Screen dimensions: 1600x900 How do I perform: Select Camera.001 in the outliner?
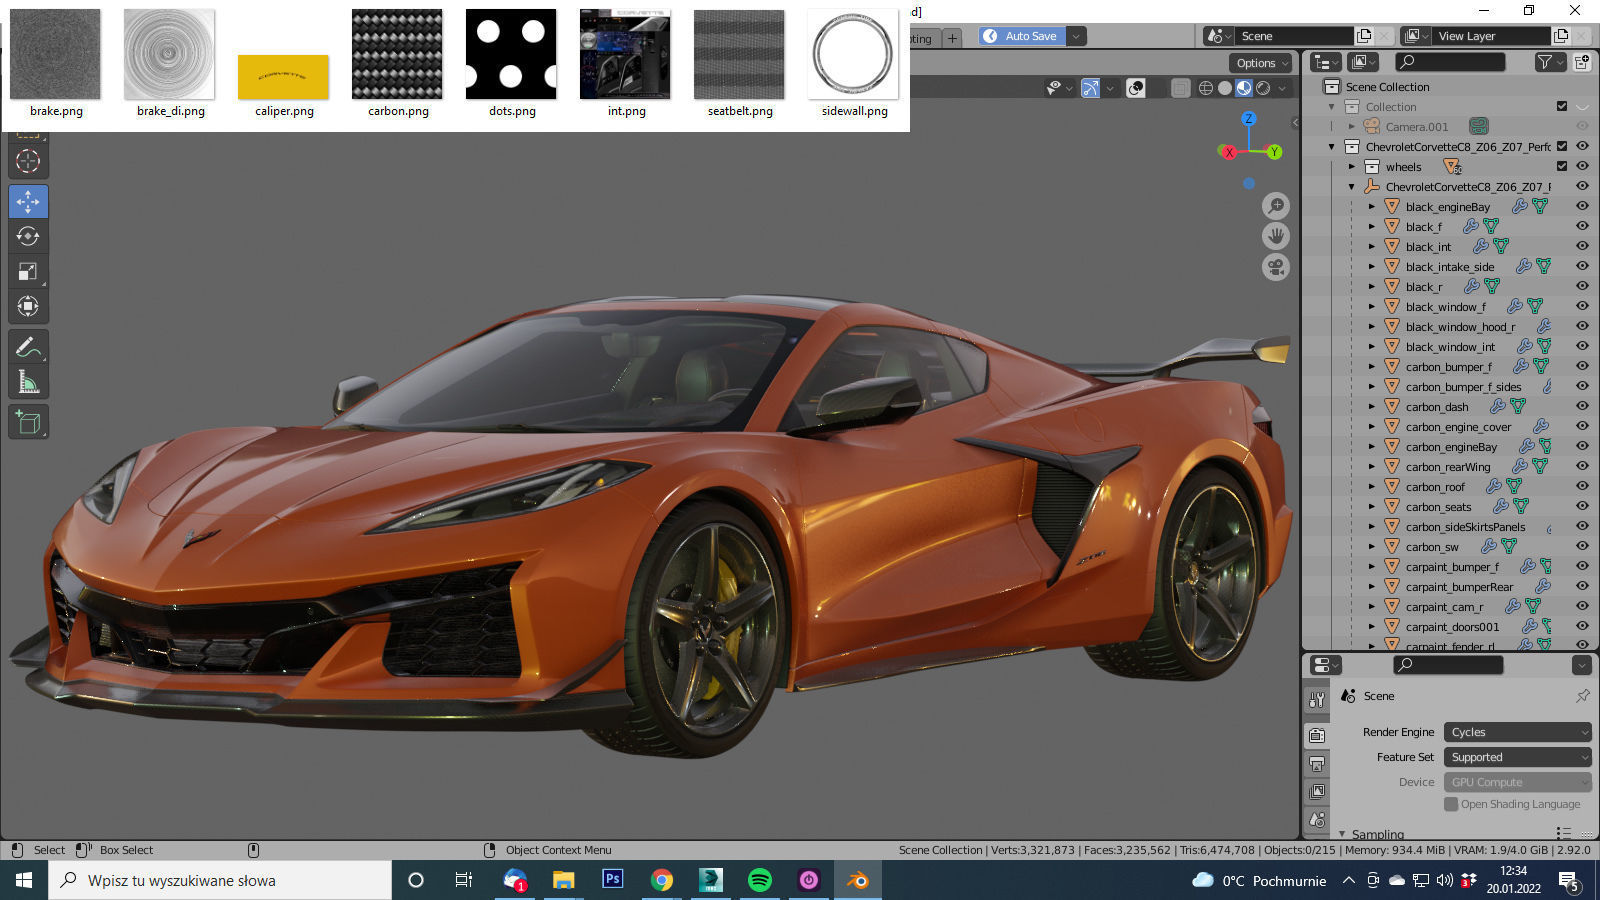(1416, 127)
